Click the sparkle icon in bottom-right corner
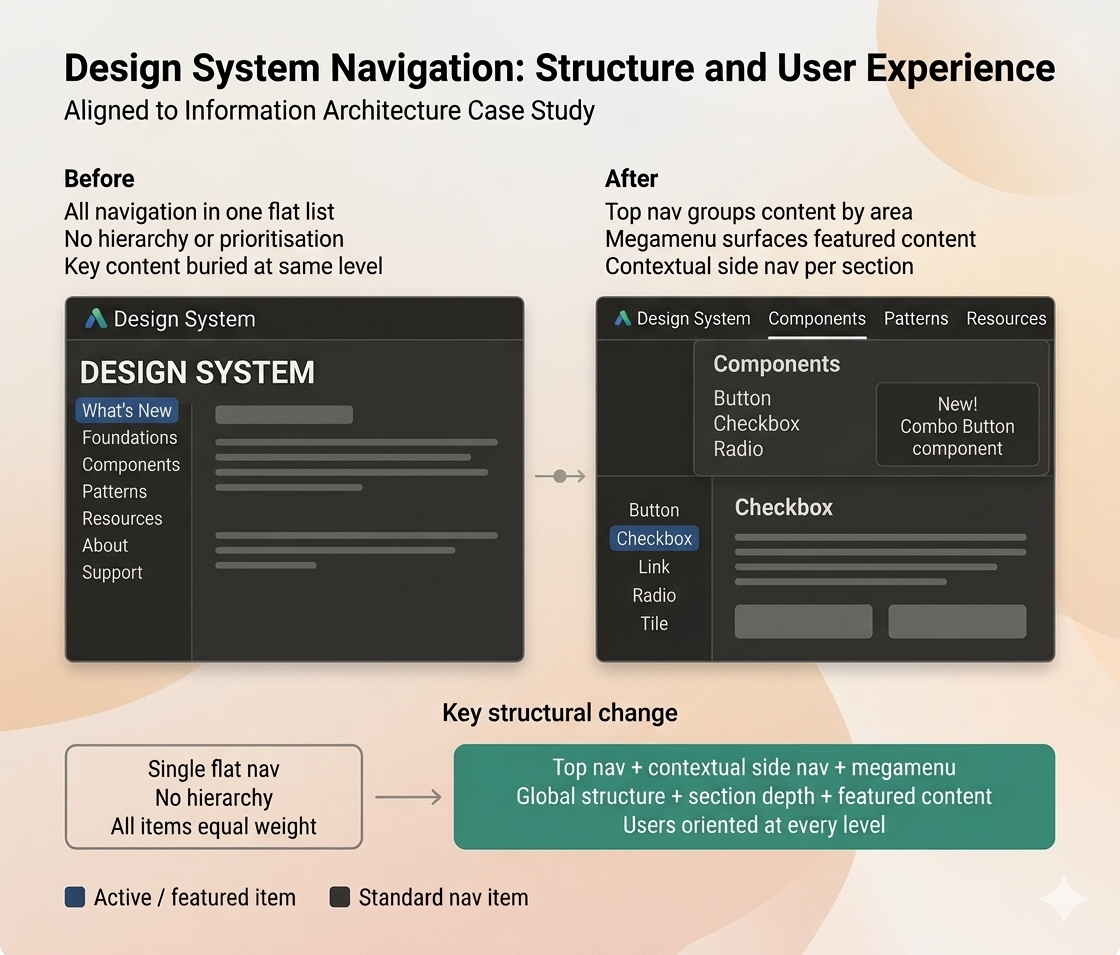This screenshot has width=1120, height=955. 1064,898
